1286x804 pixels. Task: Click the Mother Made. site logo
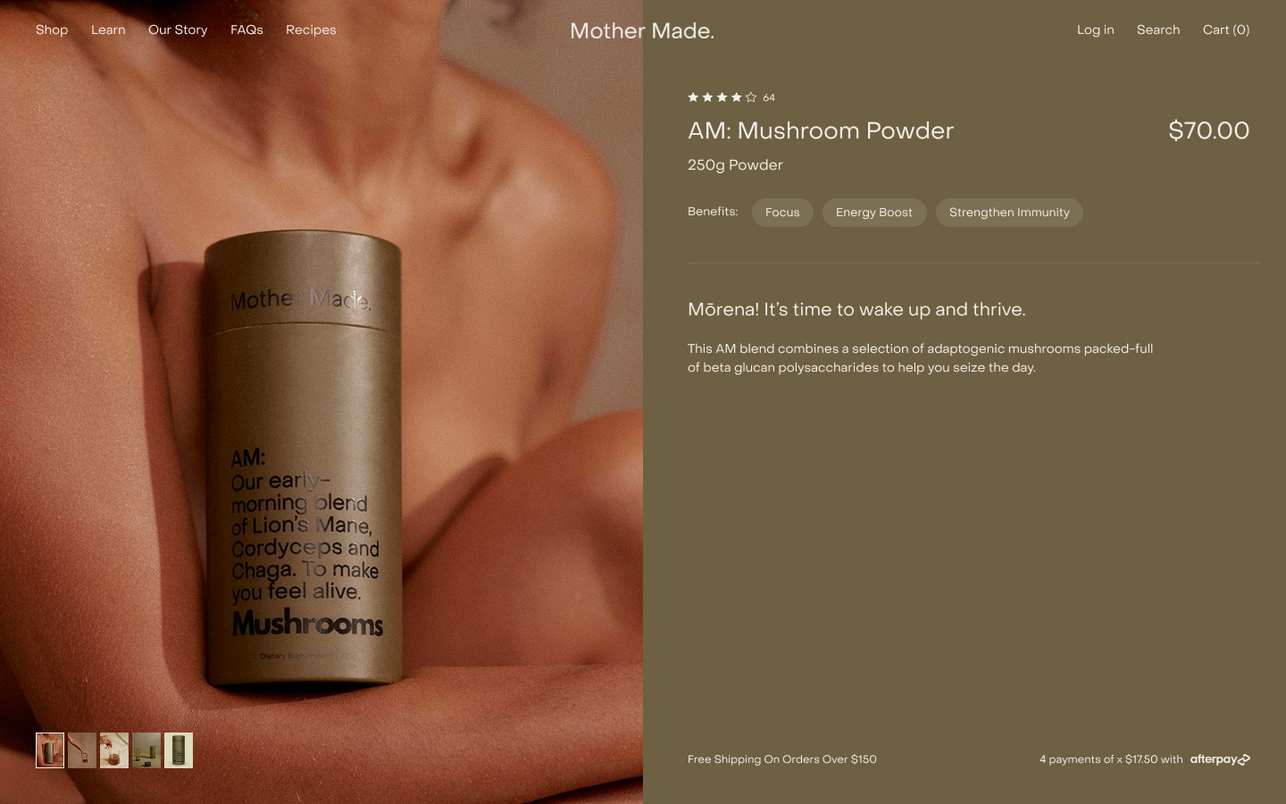coord(642,31)
